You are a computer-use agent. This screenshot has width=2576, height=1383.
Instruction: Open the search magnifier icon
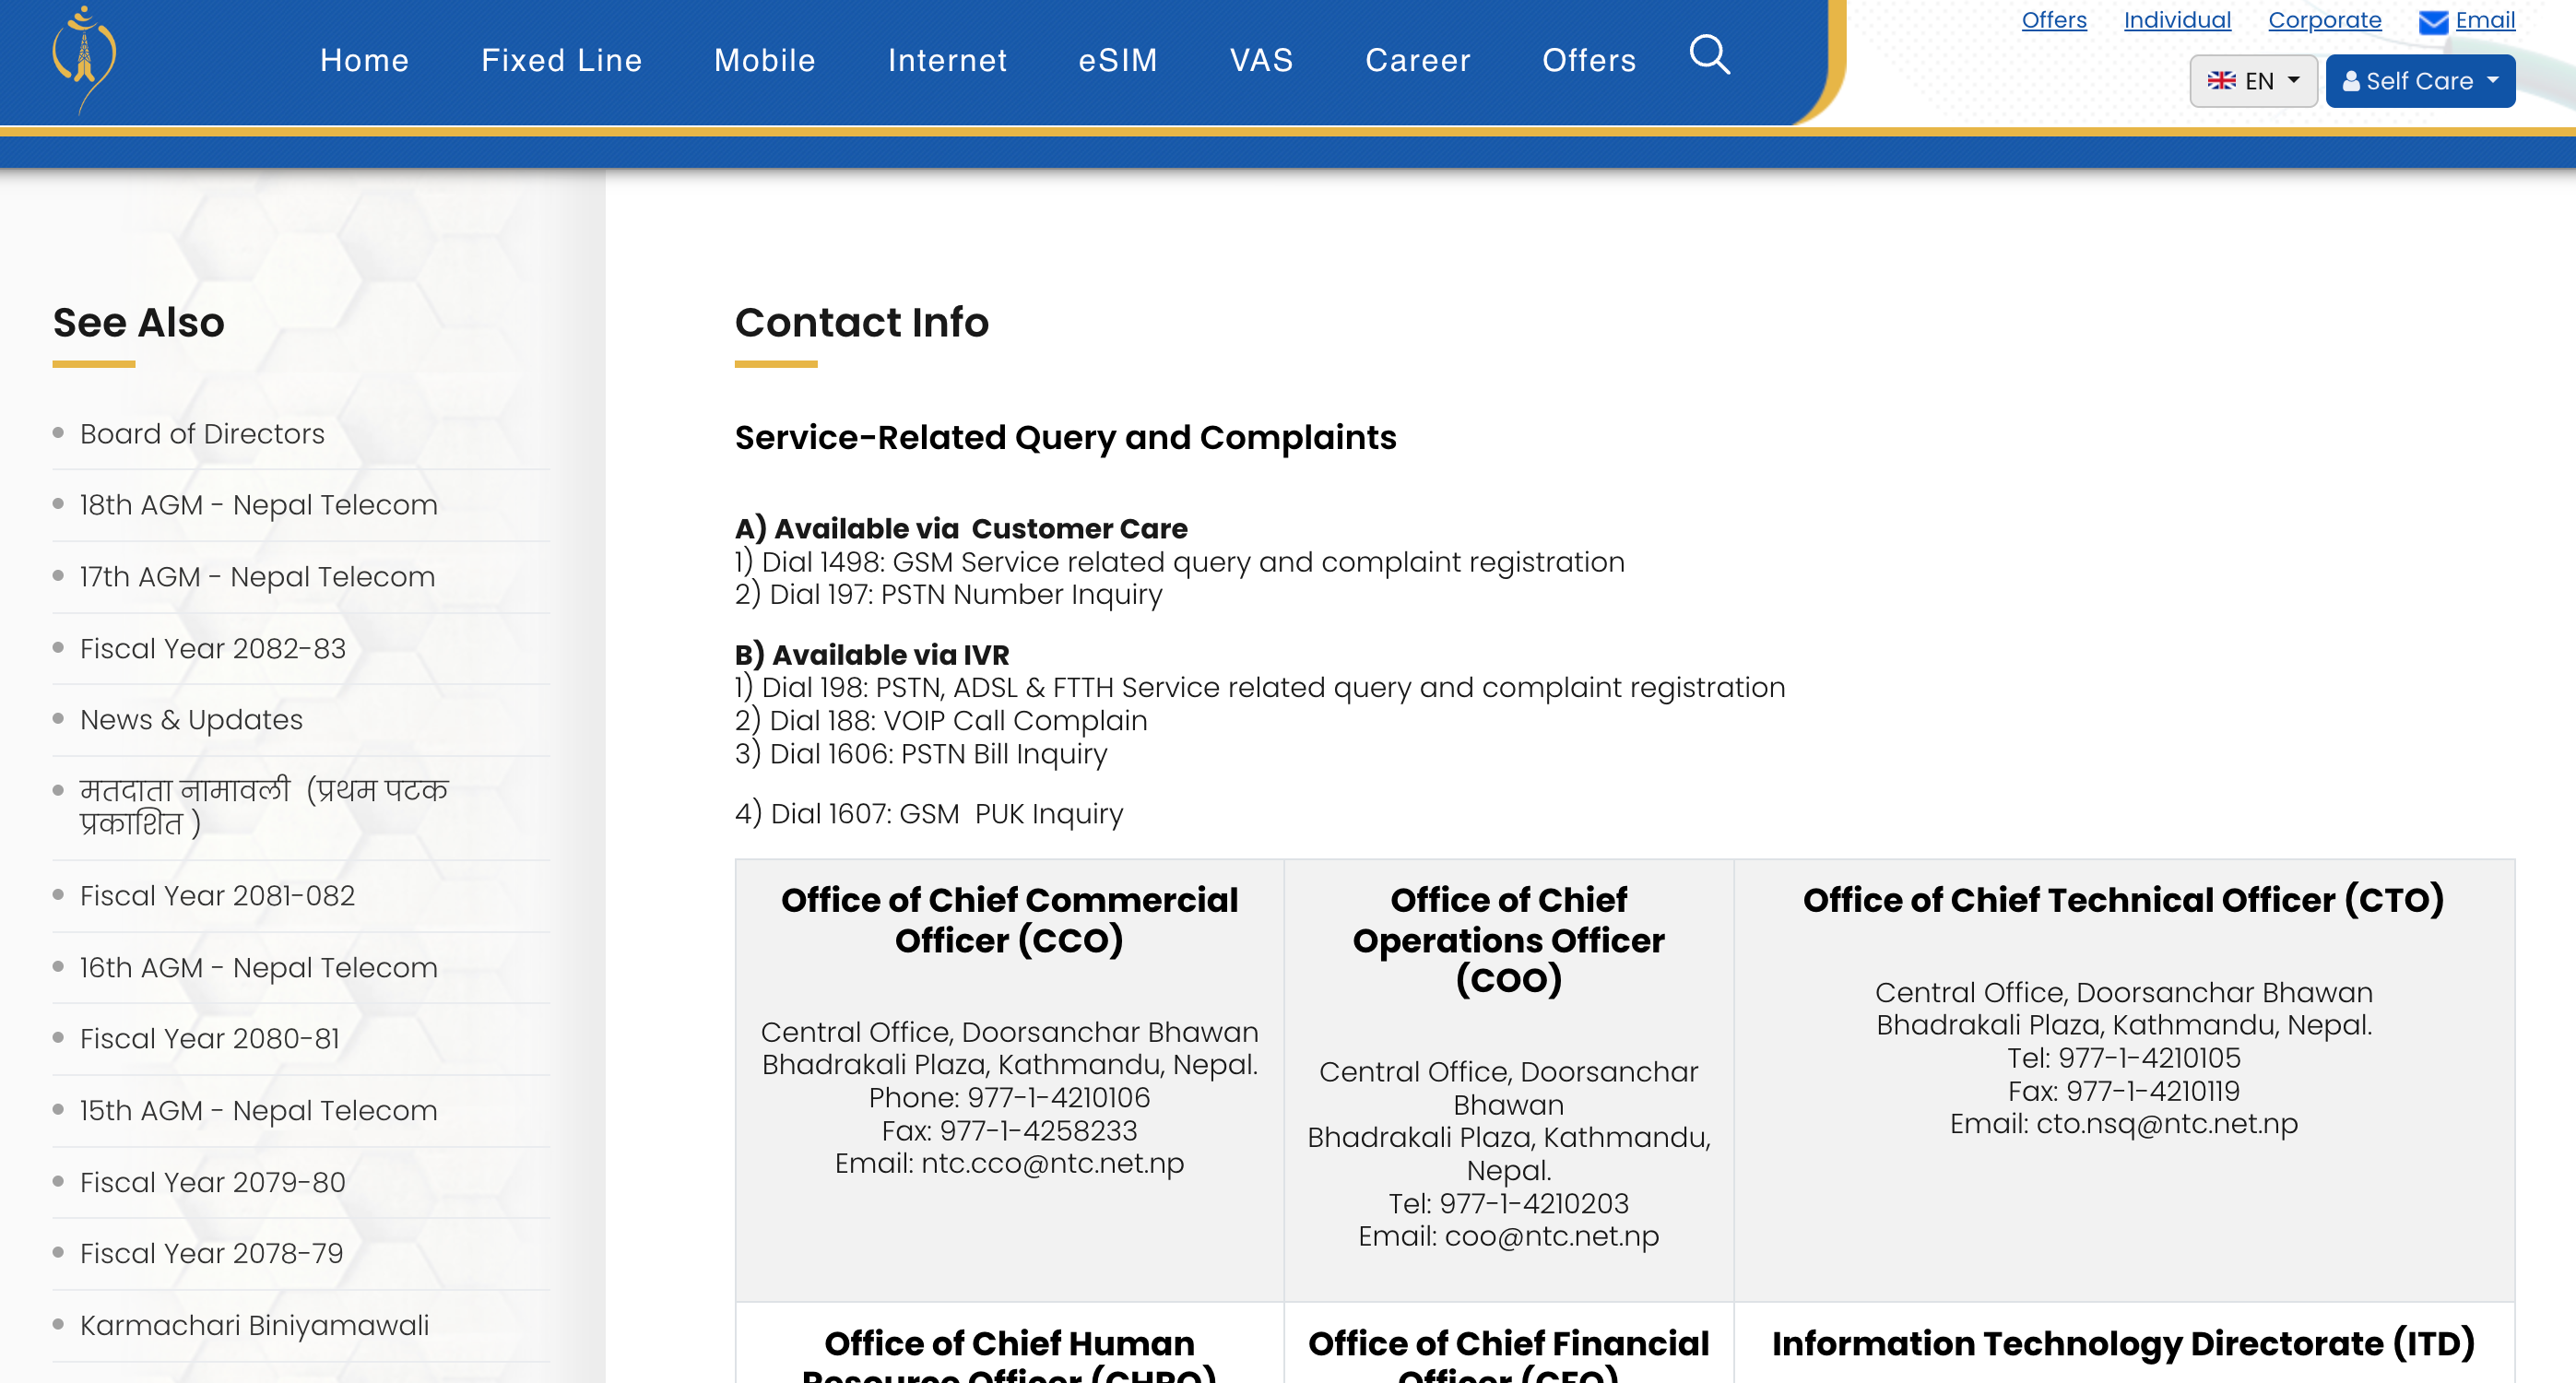pyautogui.click(x=1709, y=56)
